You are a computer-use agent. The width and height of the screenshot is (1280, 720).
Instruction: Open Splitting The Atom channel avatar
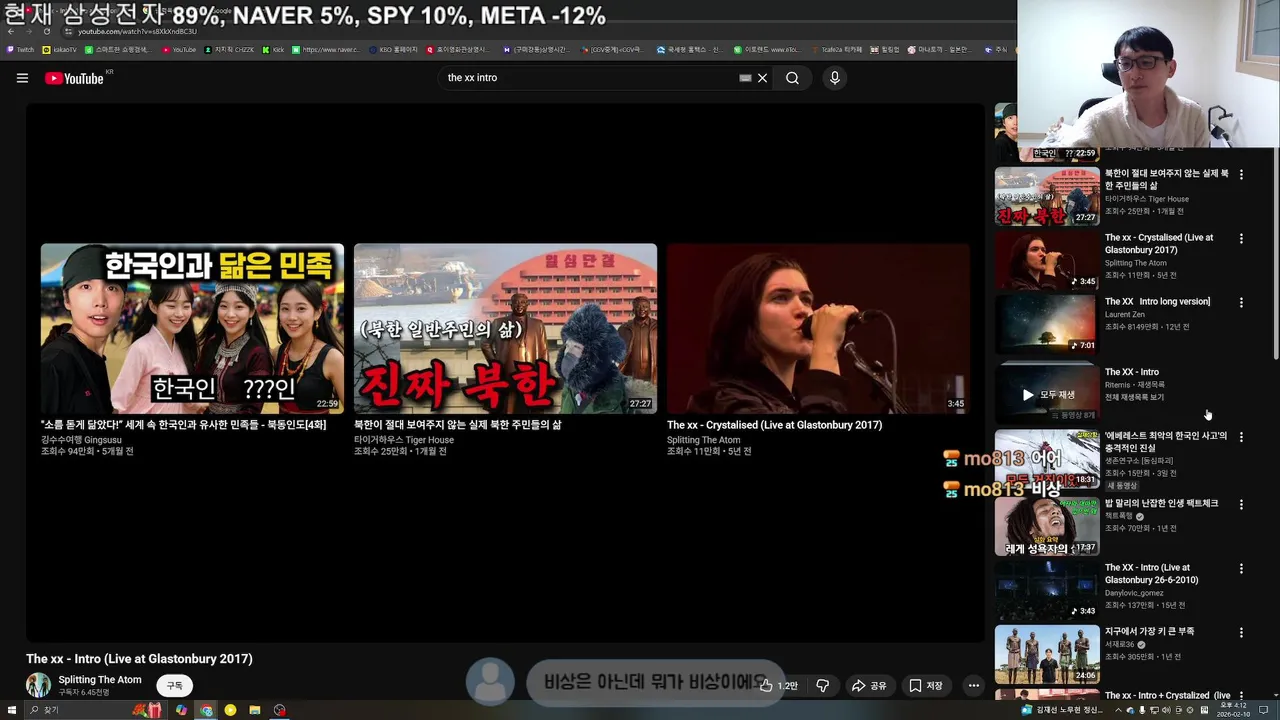click(x=38, y=685)
